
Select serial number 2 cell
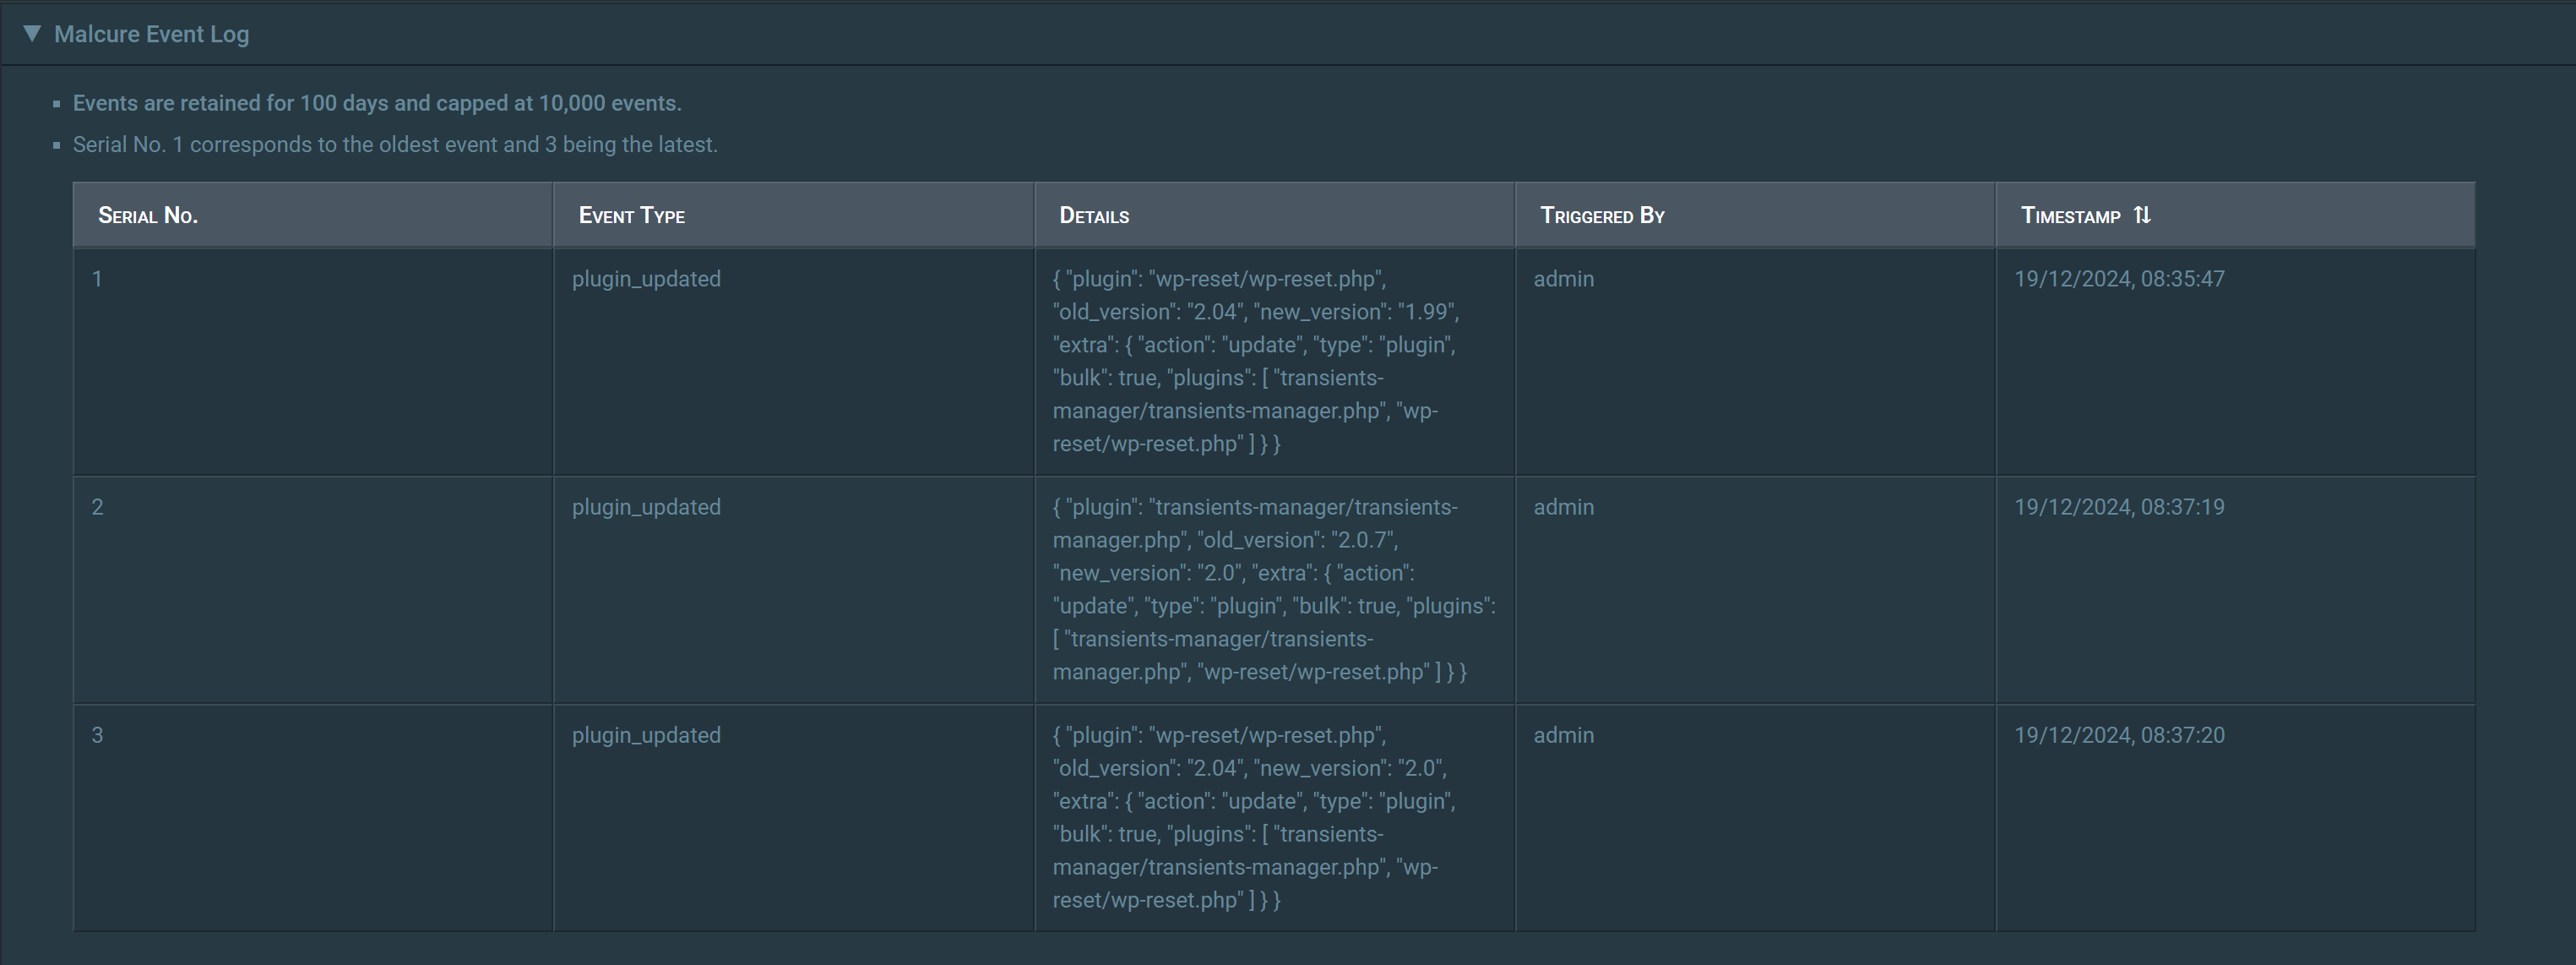point(98,507)
